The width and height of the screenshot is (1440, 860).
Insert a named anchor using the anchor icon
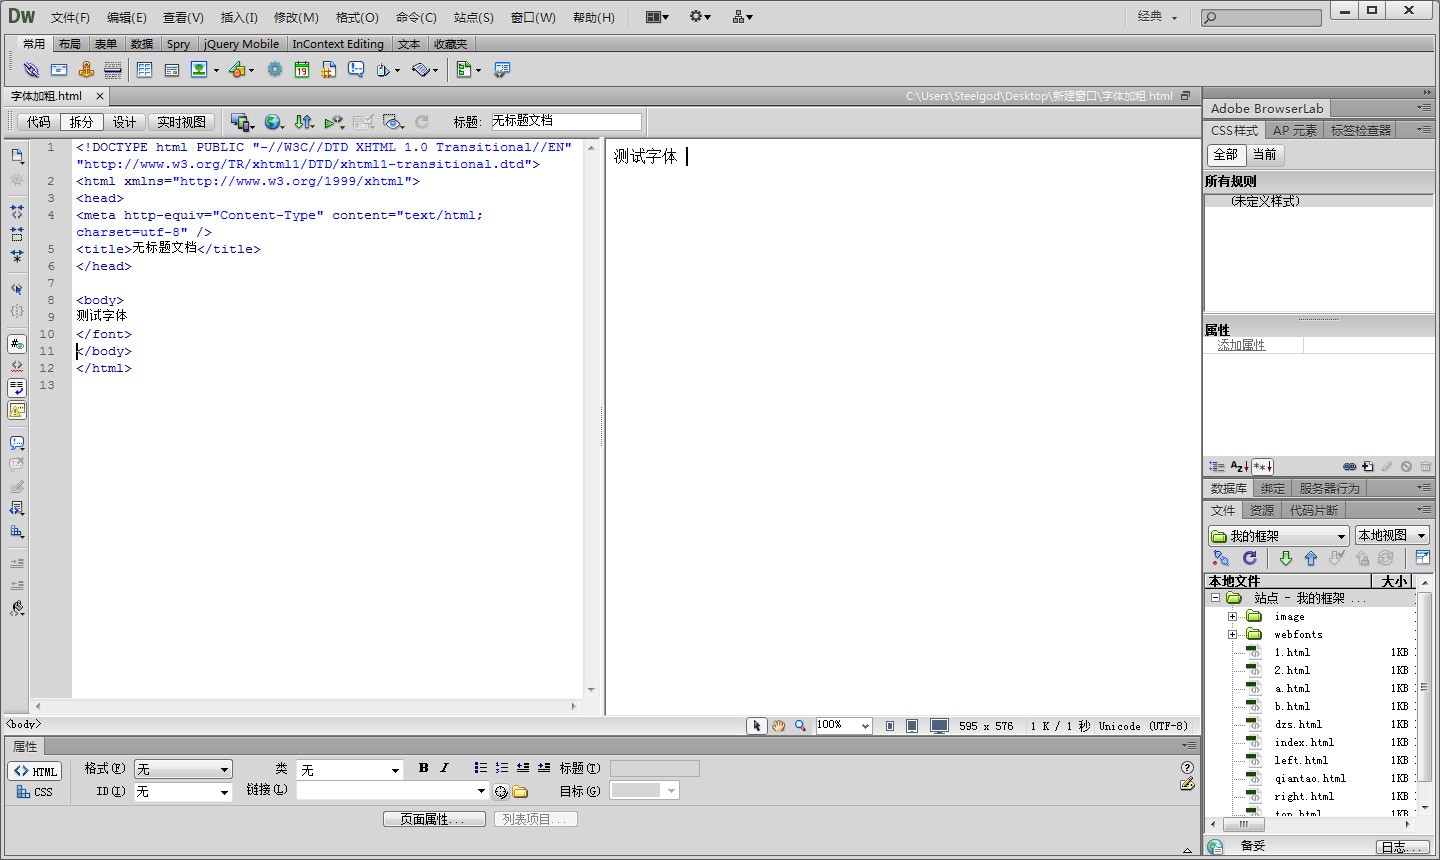[x=86, y=70]
